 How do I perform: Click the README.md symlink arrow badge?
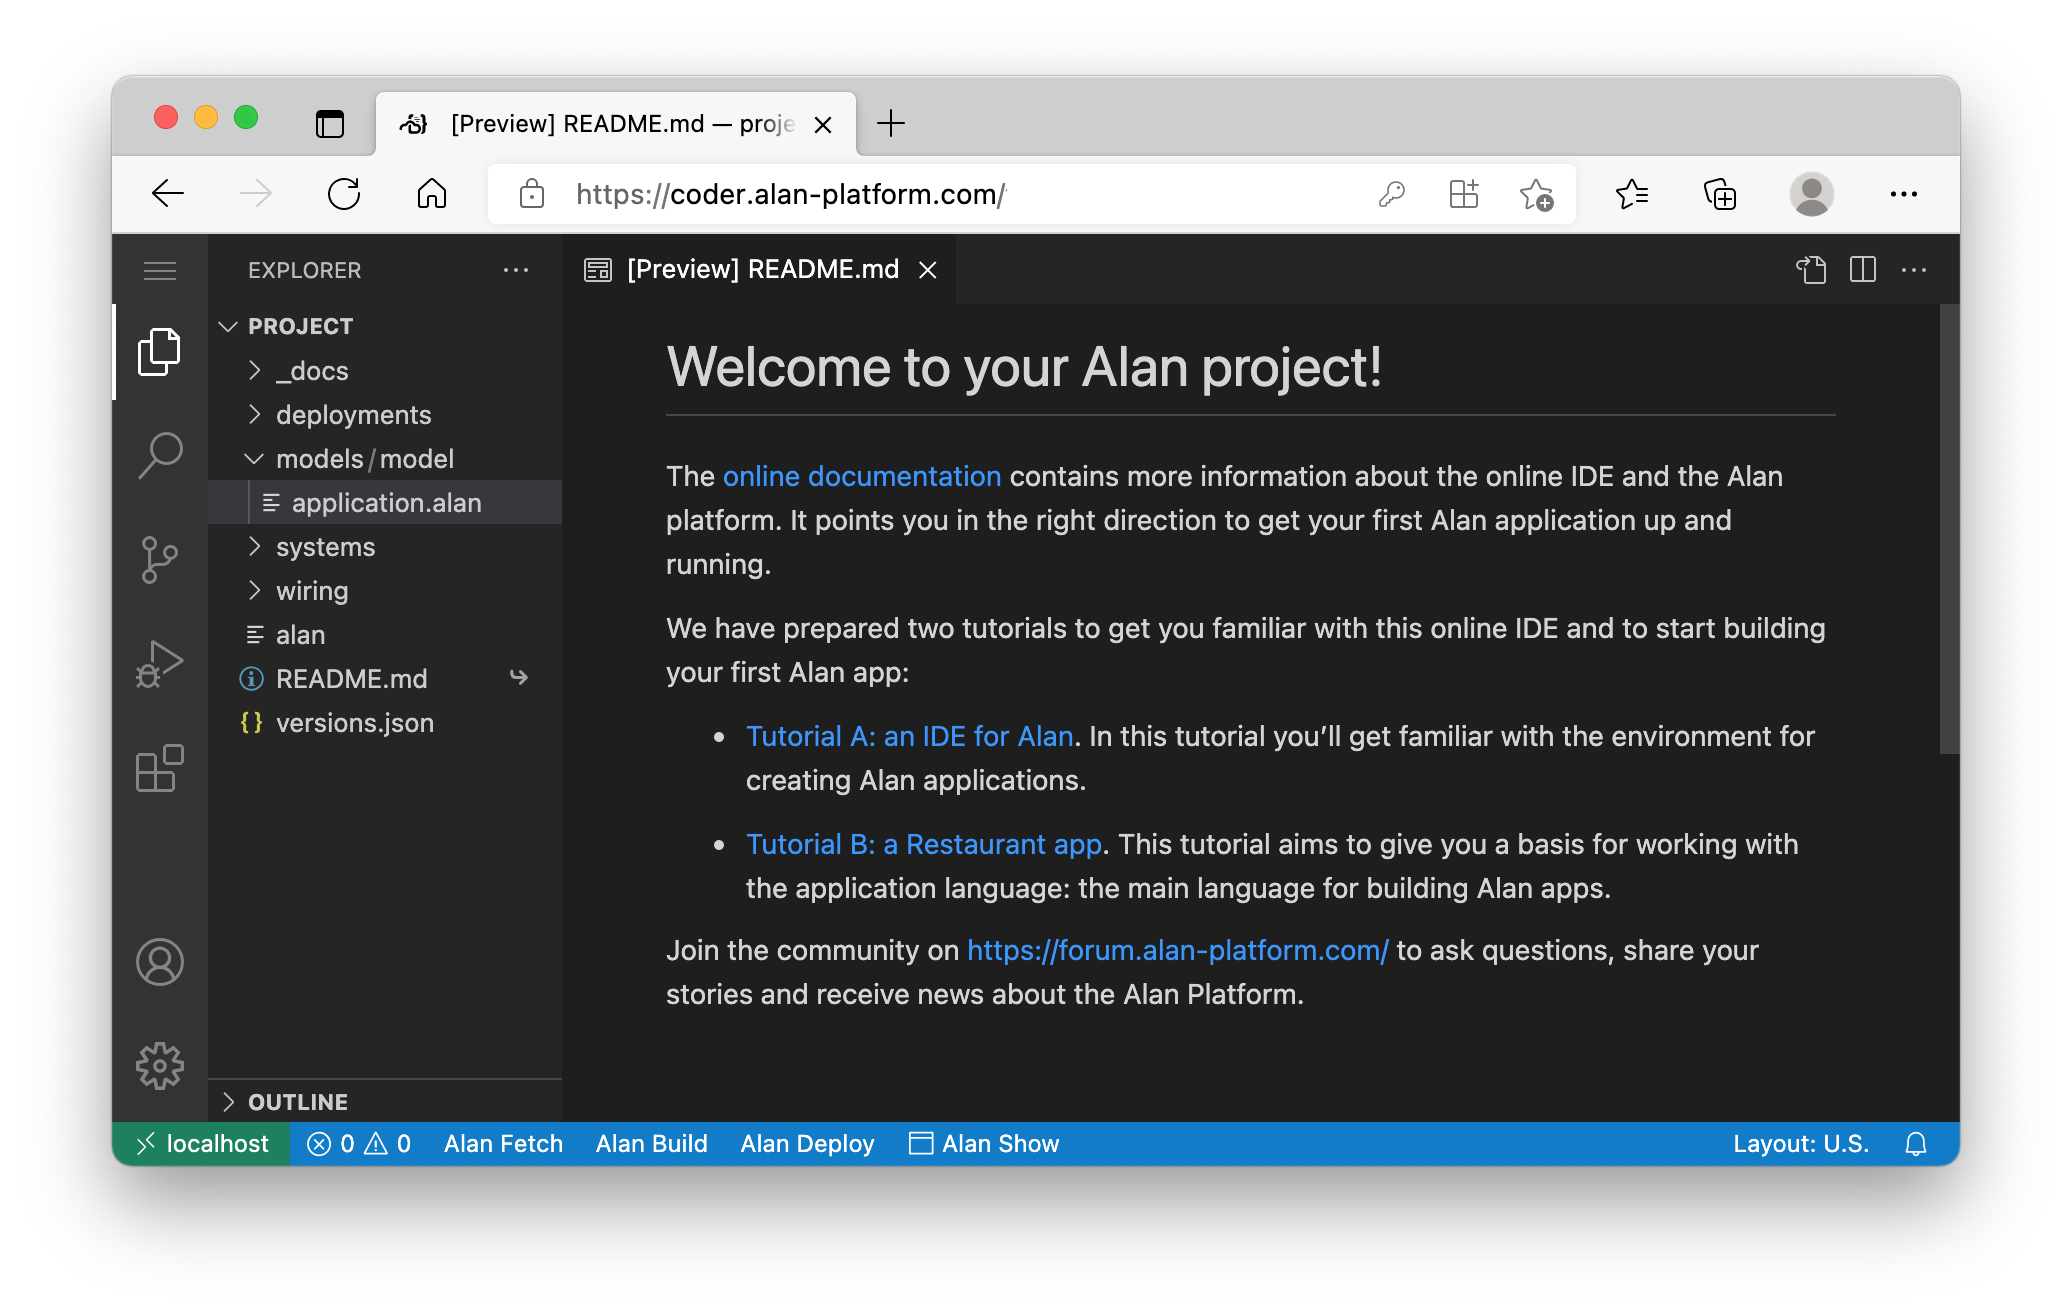click(518, 678)
